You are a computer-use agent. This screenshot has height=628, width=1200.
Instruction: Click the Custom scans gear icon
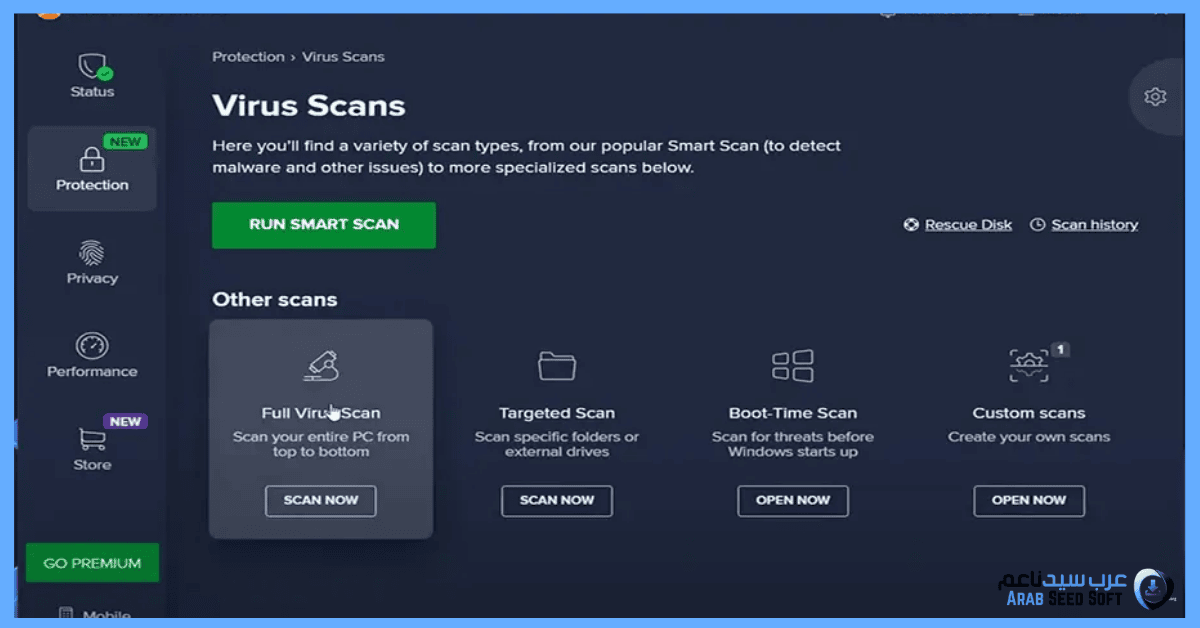click(x=1029, y=366)
